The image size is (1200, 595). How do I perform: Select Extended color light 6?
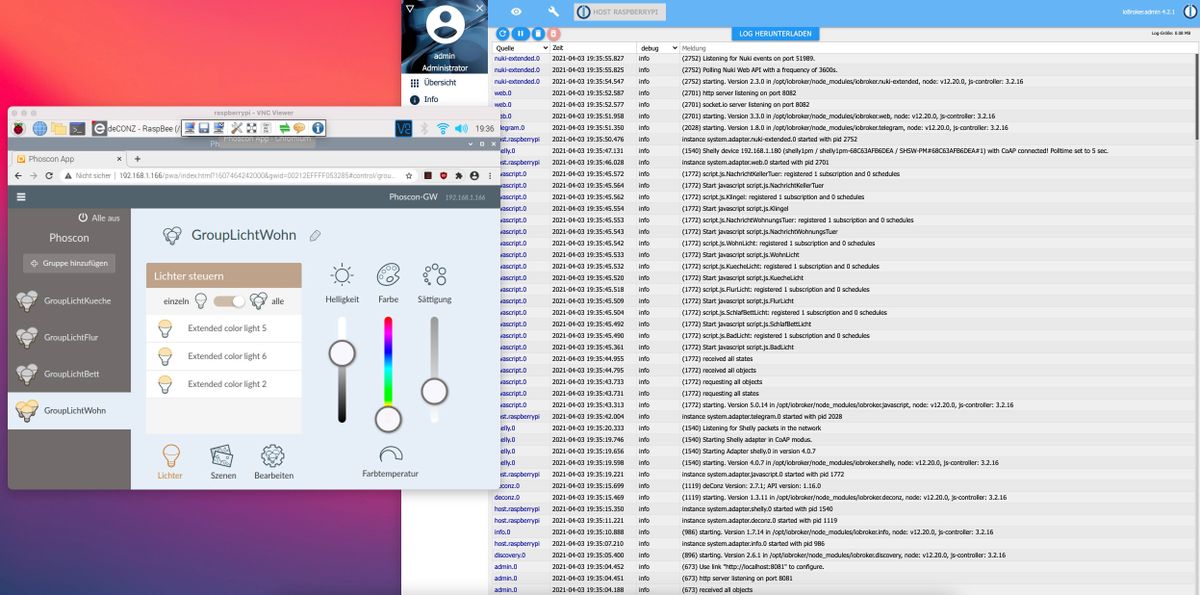224,356
